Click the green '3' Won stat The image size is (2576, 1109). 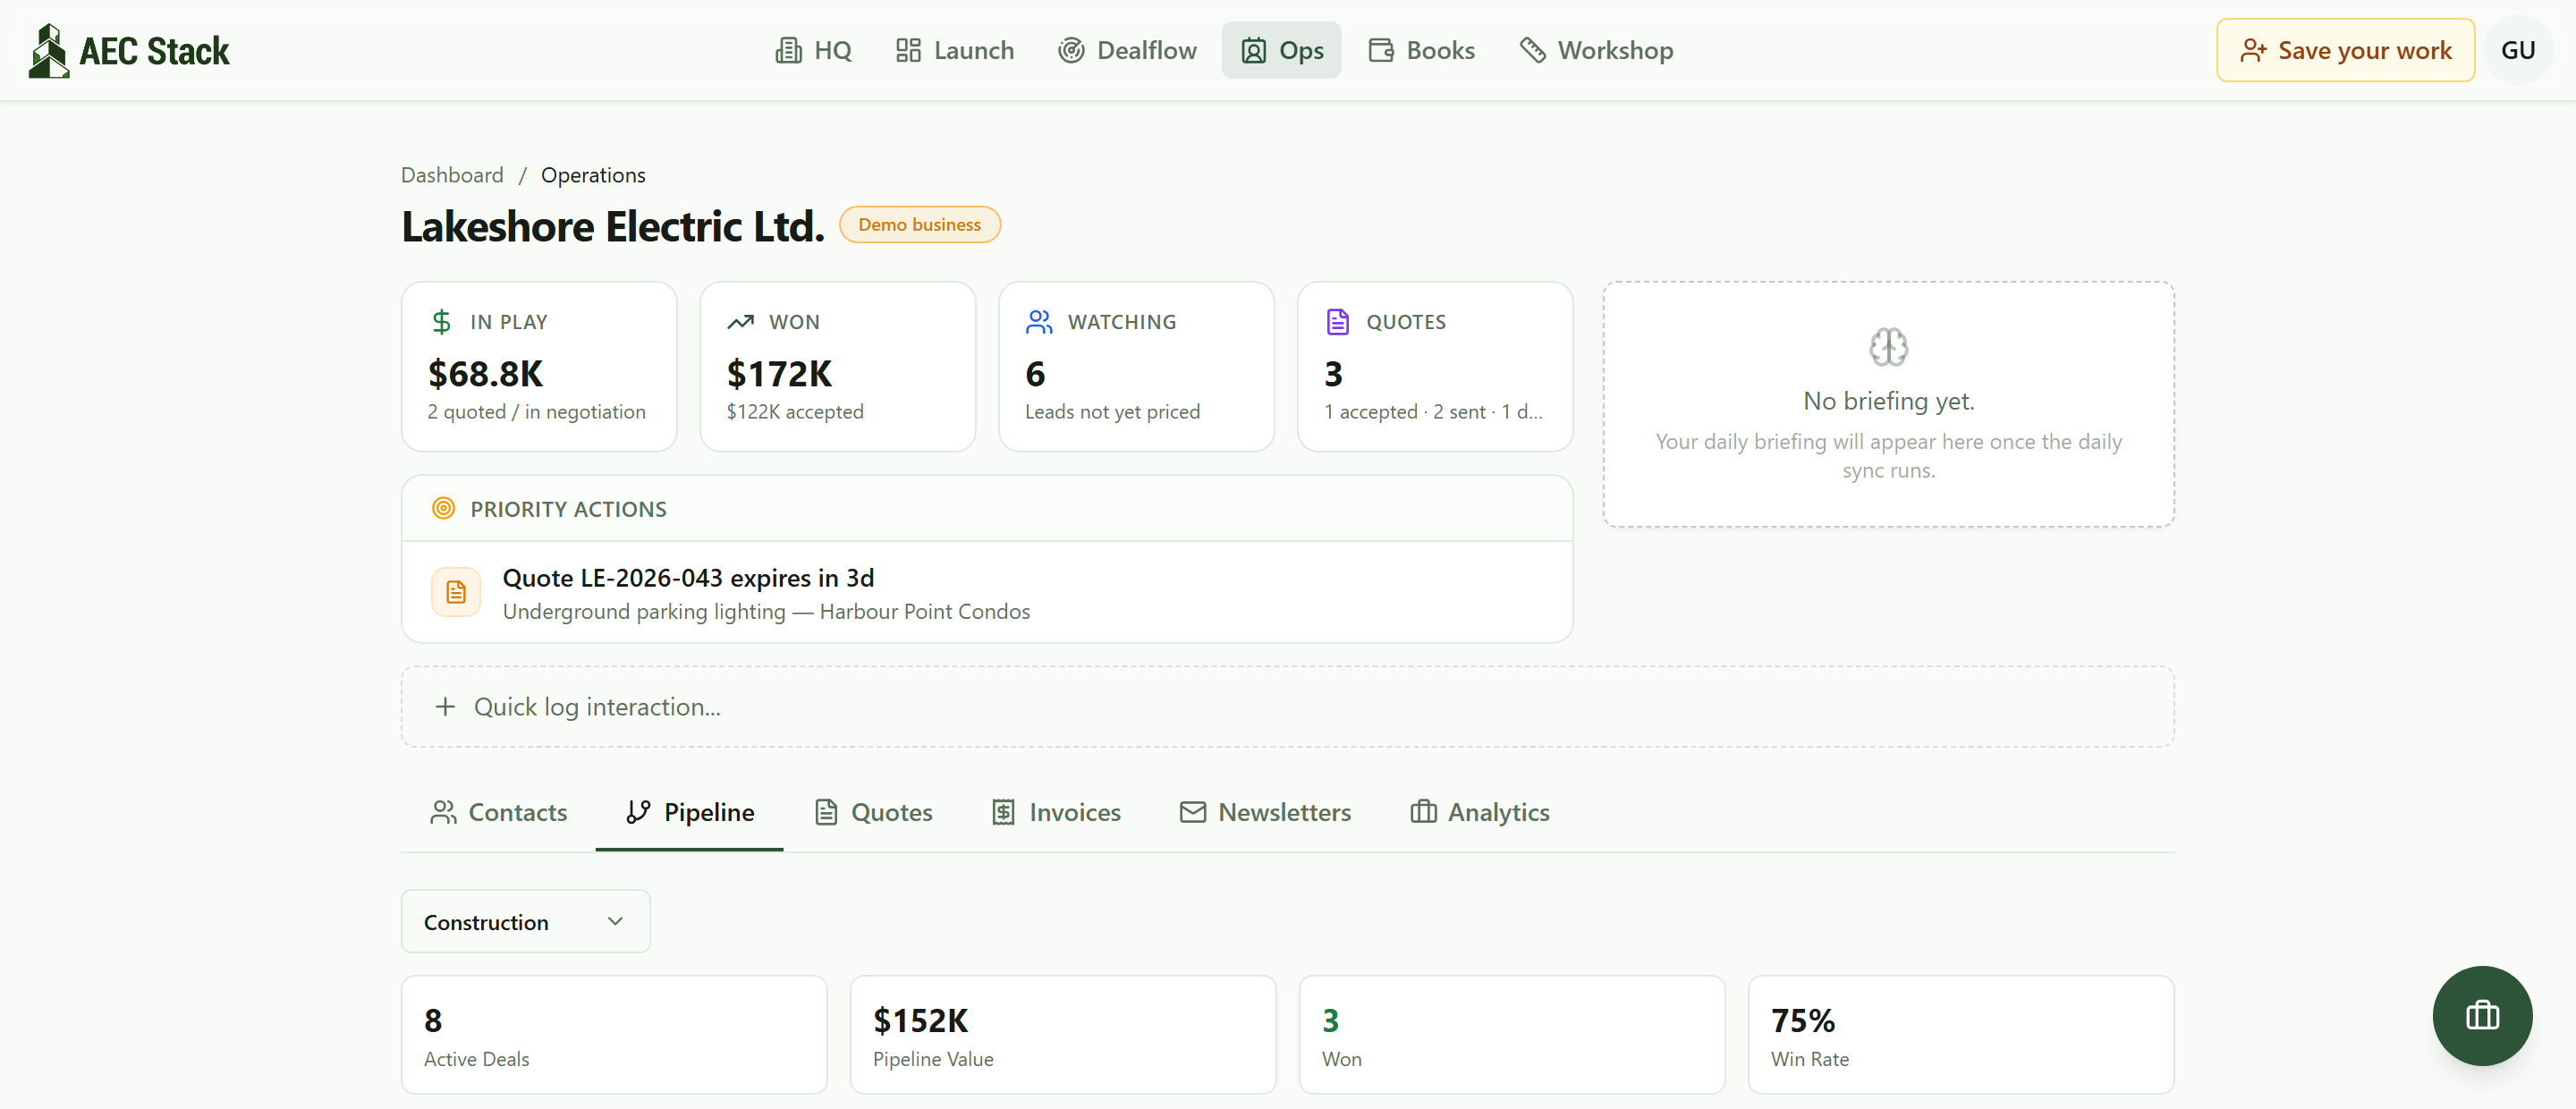(1330, 1021)
